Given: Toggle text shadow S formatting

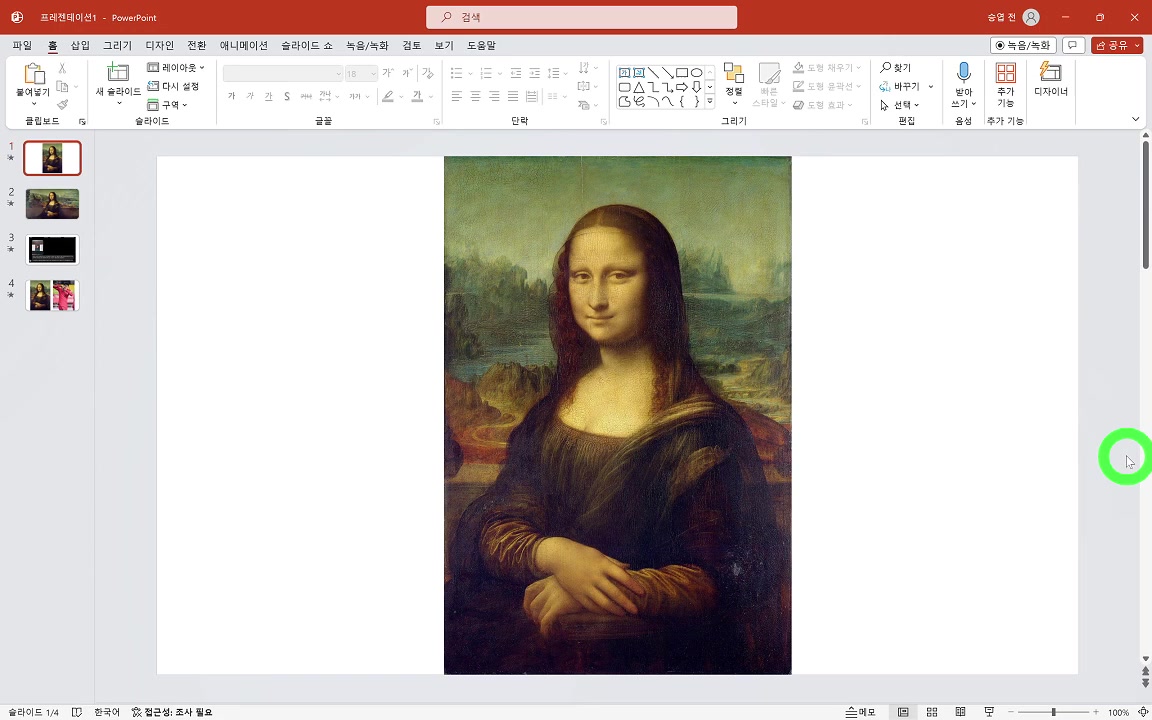Looking at the screenshot, I should [x=287, y=96].
